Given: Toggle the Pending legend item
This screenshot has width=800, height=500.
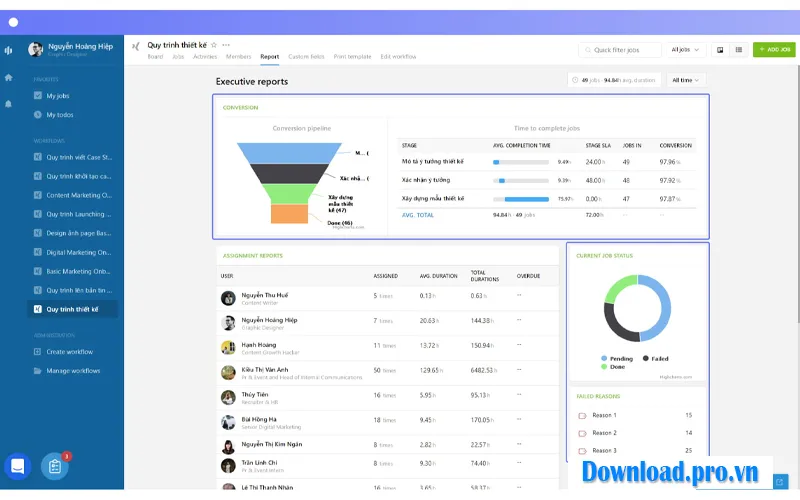Looking at the screenshot, I should click(x=617, y=359).
